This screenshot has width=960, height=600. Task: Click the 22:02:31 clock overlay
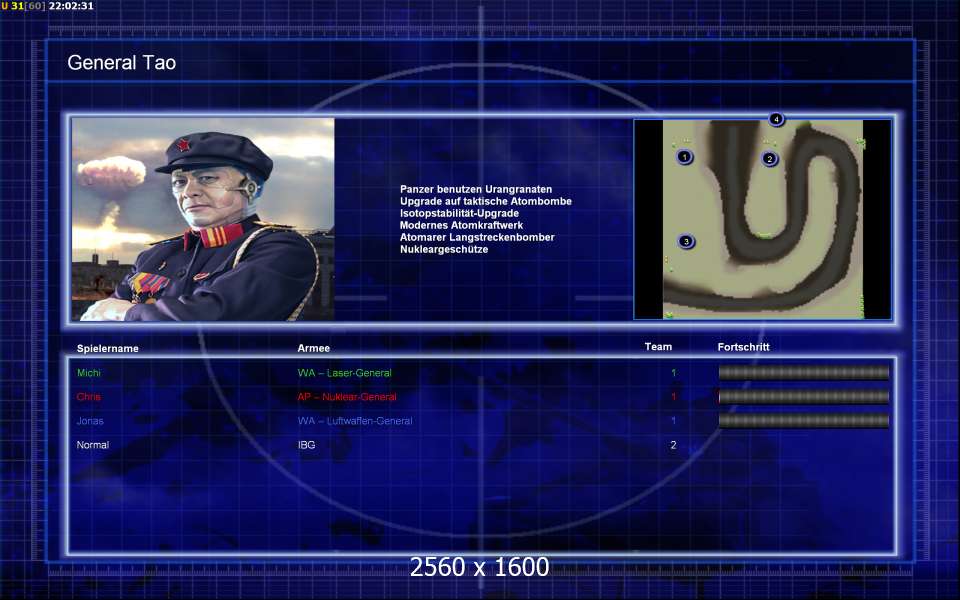(71, 6)
